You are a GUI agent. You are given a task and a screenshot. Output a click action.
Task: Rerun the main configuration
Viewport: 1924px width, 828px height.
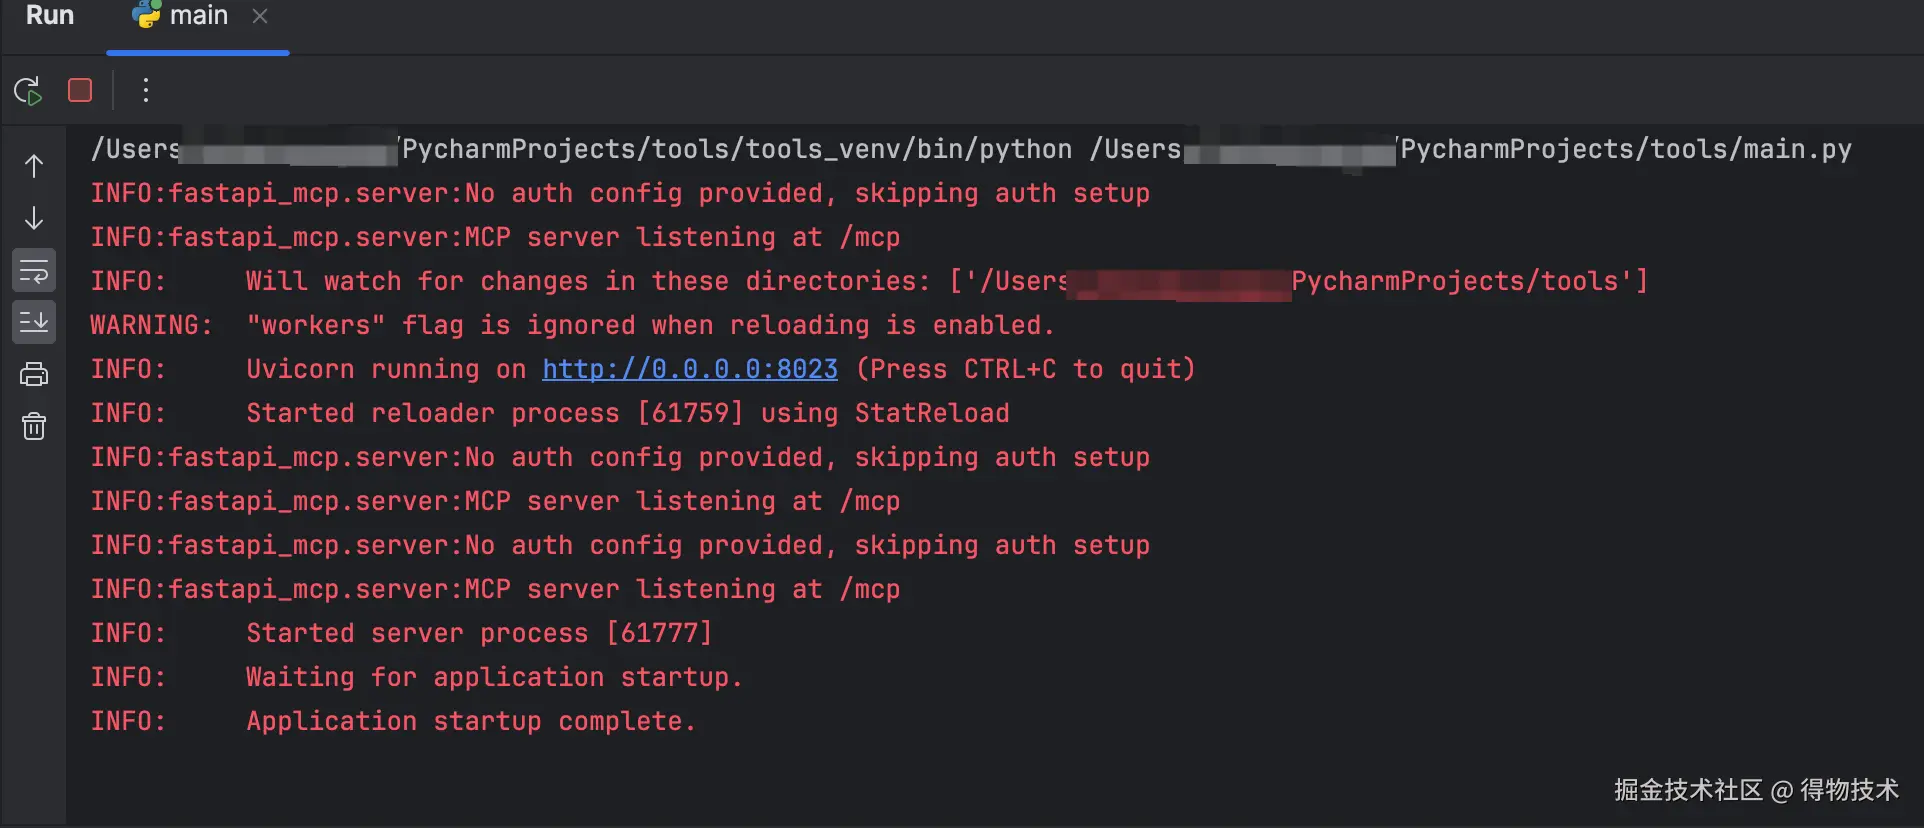pos(28,91)
